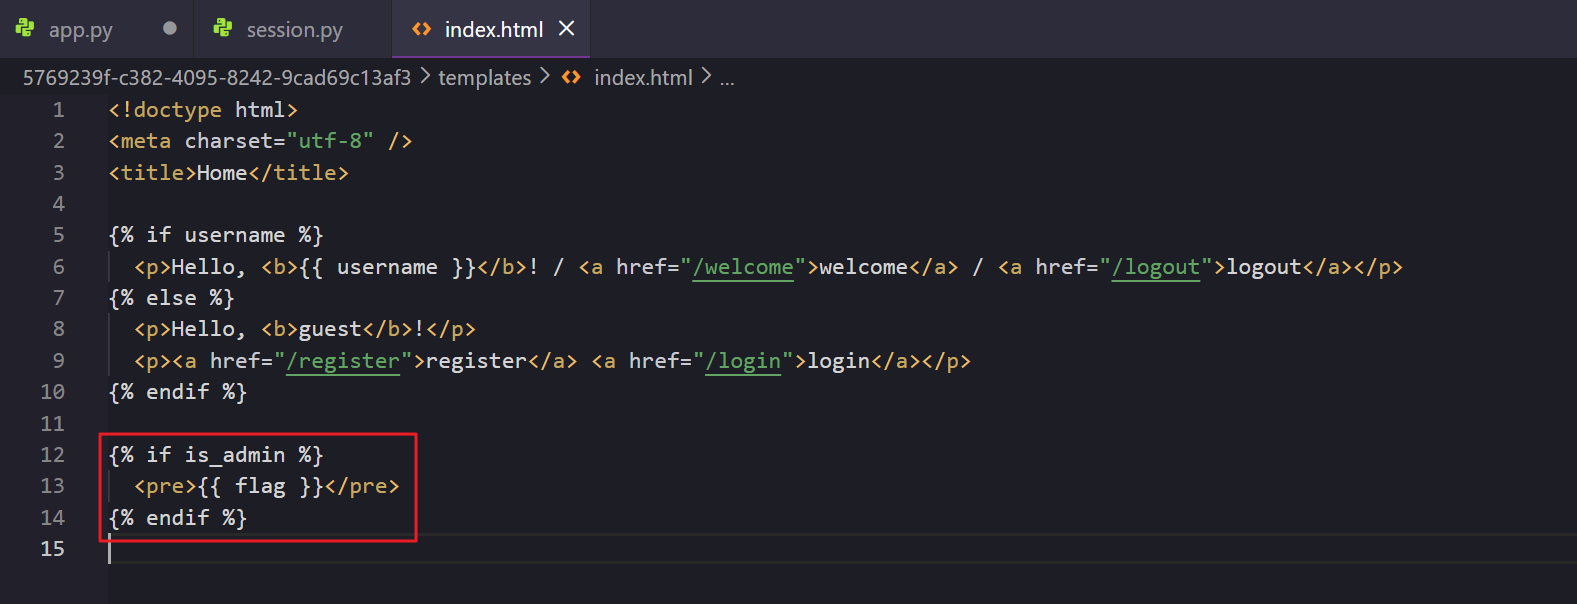Click the unsaved dot on app.py tab
This screenshot has height=604, width=1577.
click(170, 28)
